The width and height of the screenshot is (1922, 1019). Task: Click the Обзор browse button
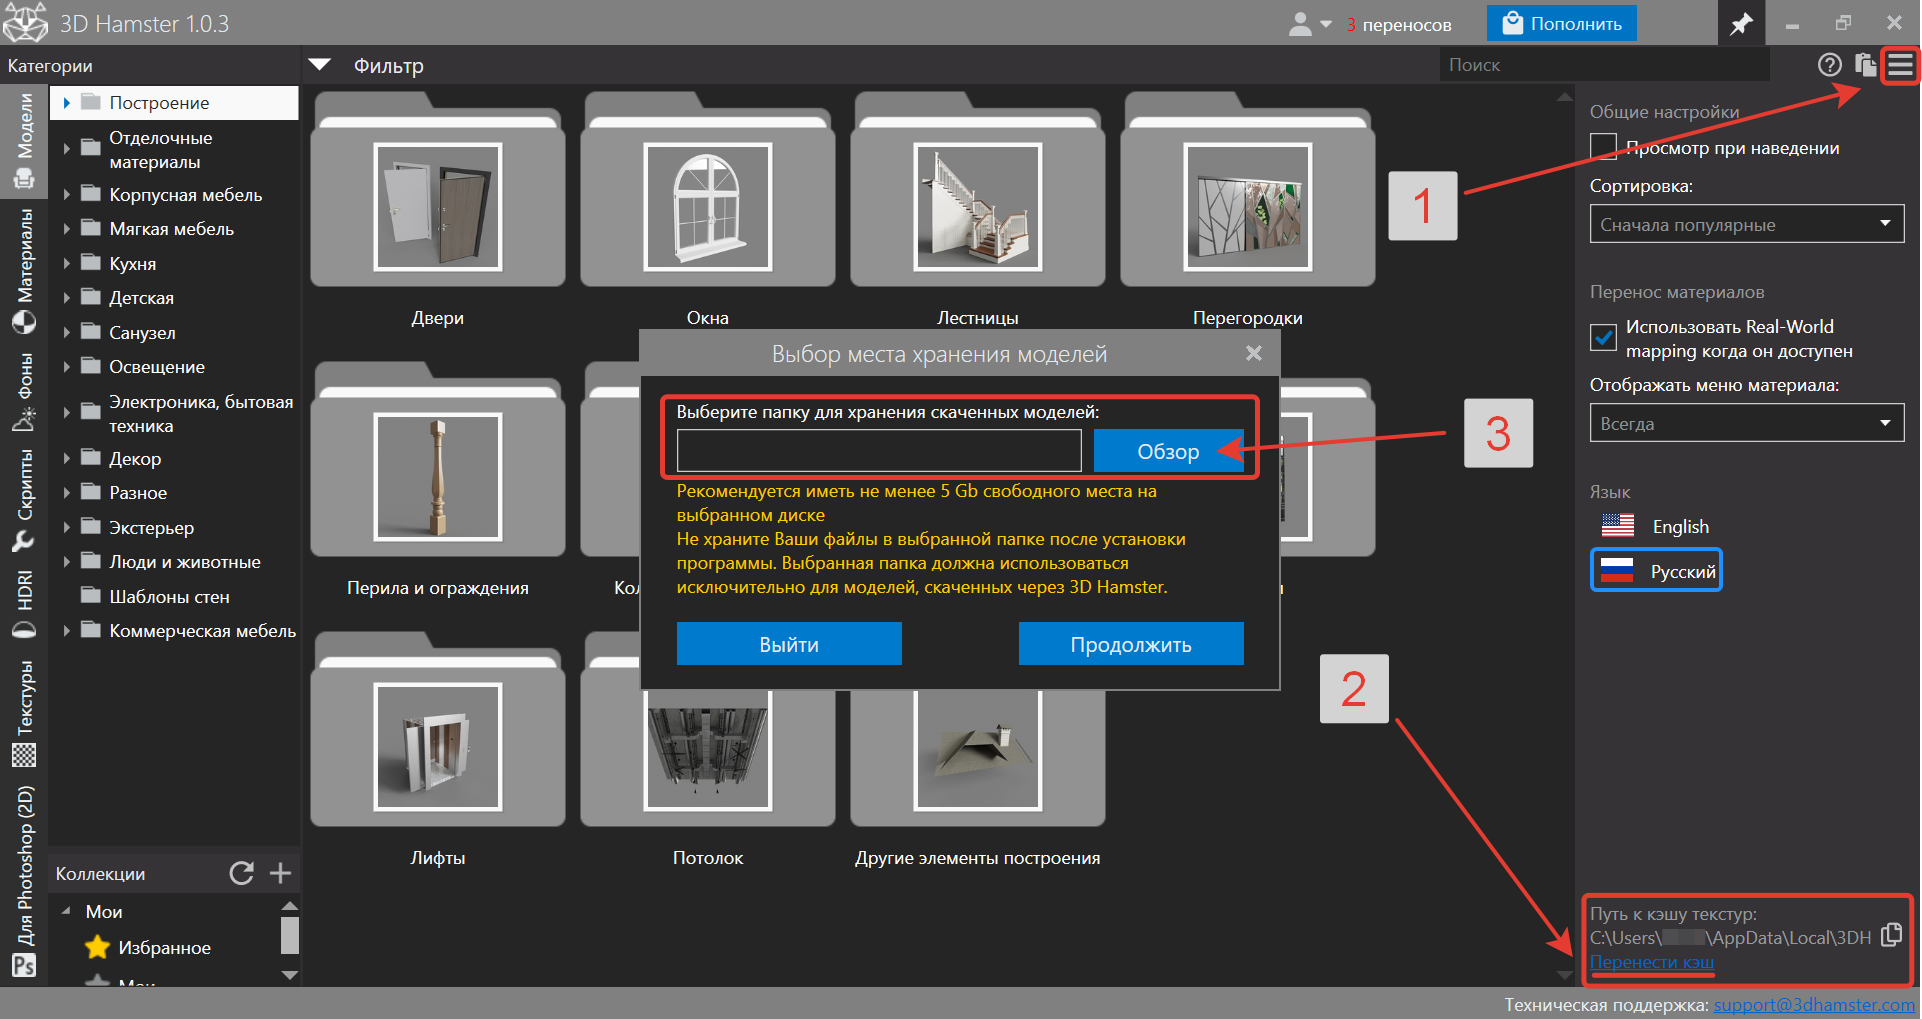pyautogui.click(x=1168, y=451)
